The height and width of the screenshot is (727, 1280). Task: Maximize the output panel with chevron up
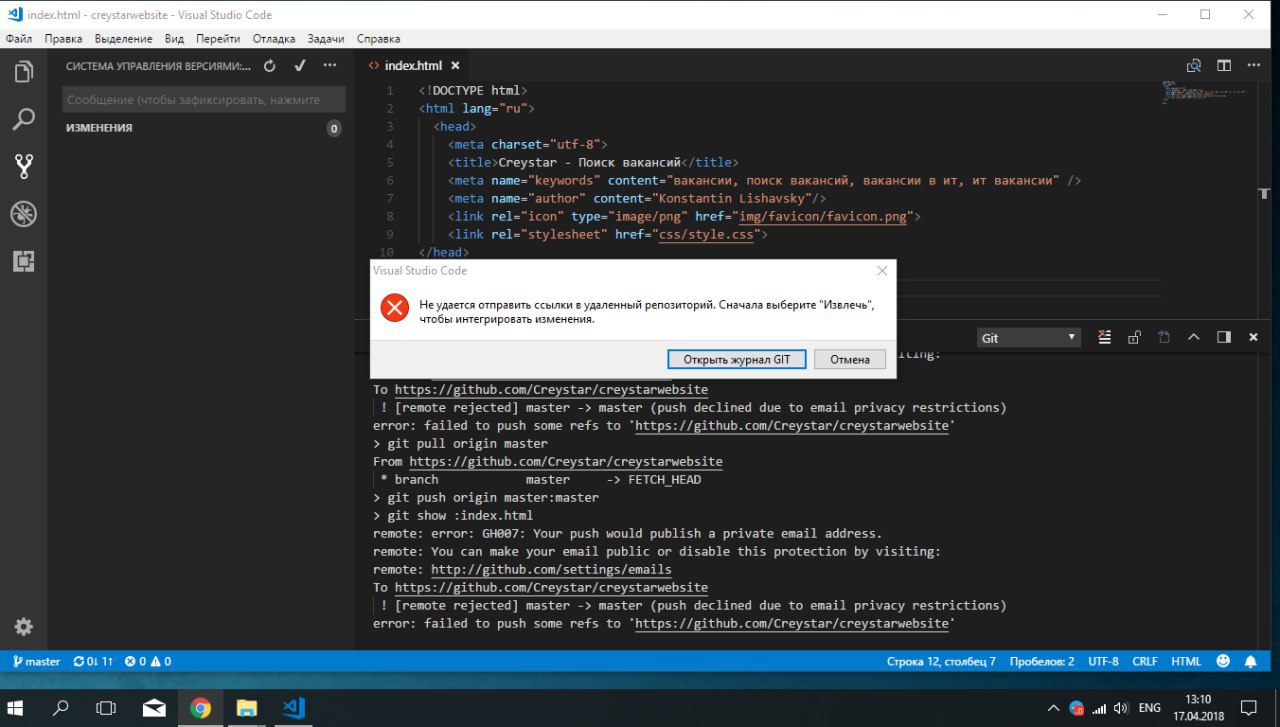pyautogui.click(x=1193, y=337)
